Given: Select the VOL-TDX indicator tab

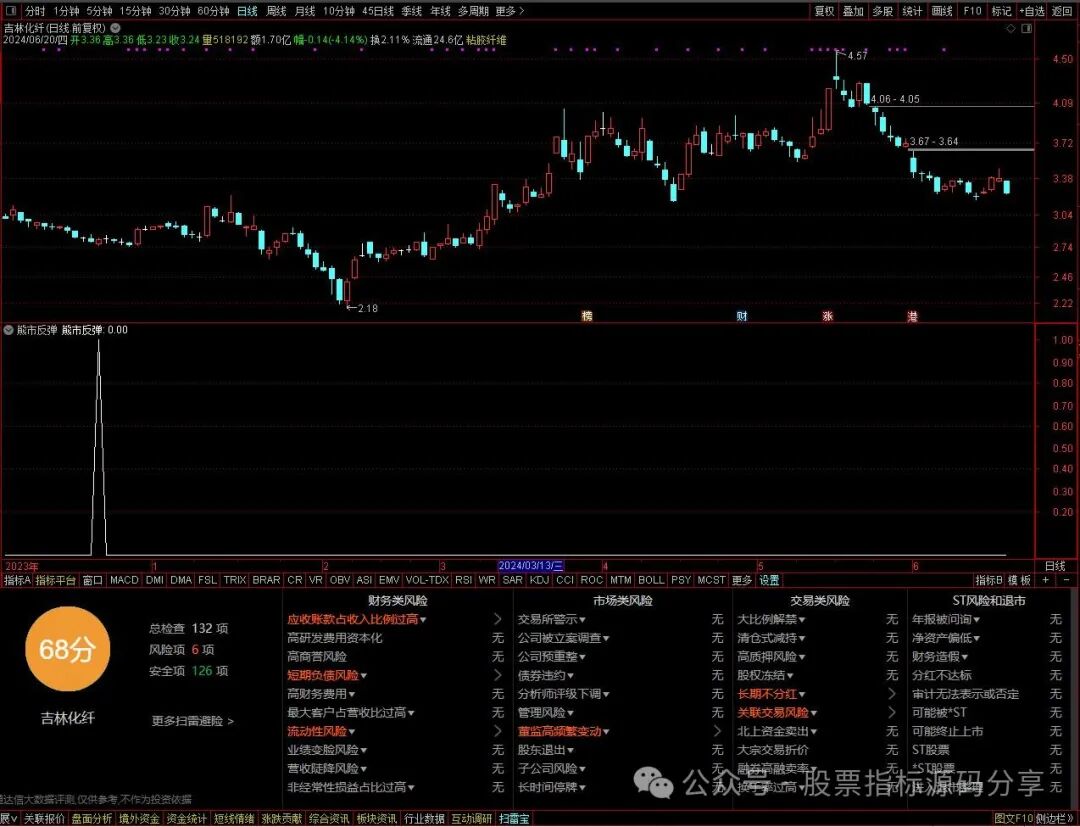Looking at the screenshot, I should (427, 580).
